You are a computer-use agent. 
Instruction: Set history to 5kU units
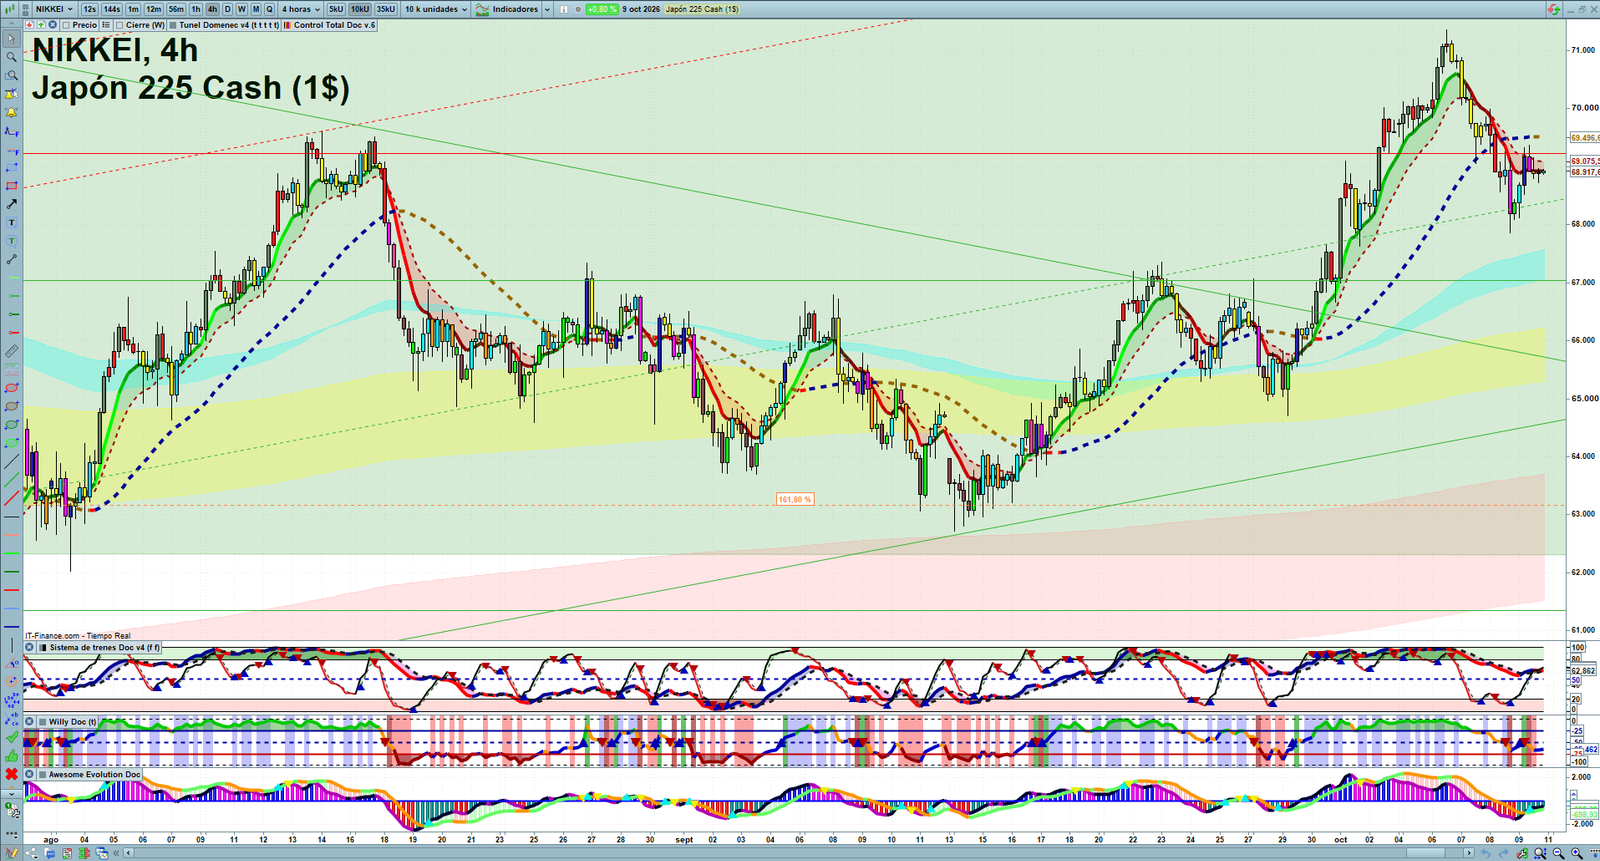336,9
